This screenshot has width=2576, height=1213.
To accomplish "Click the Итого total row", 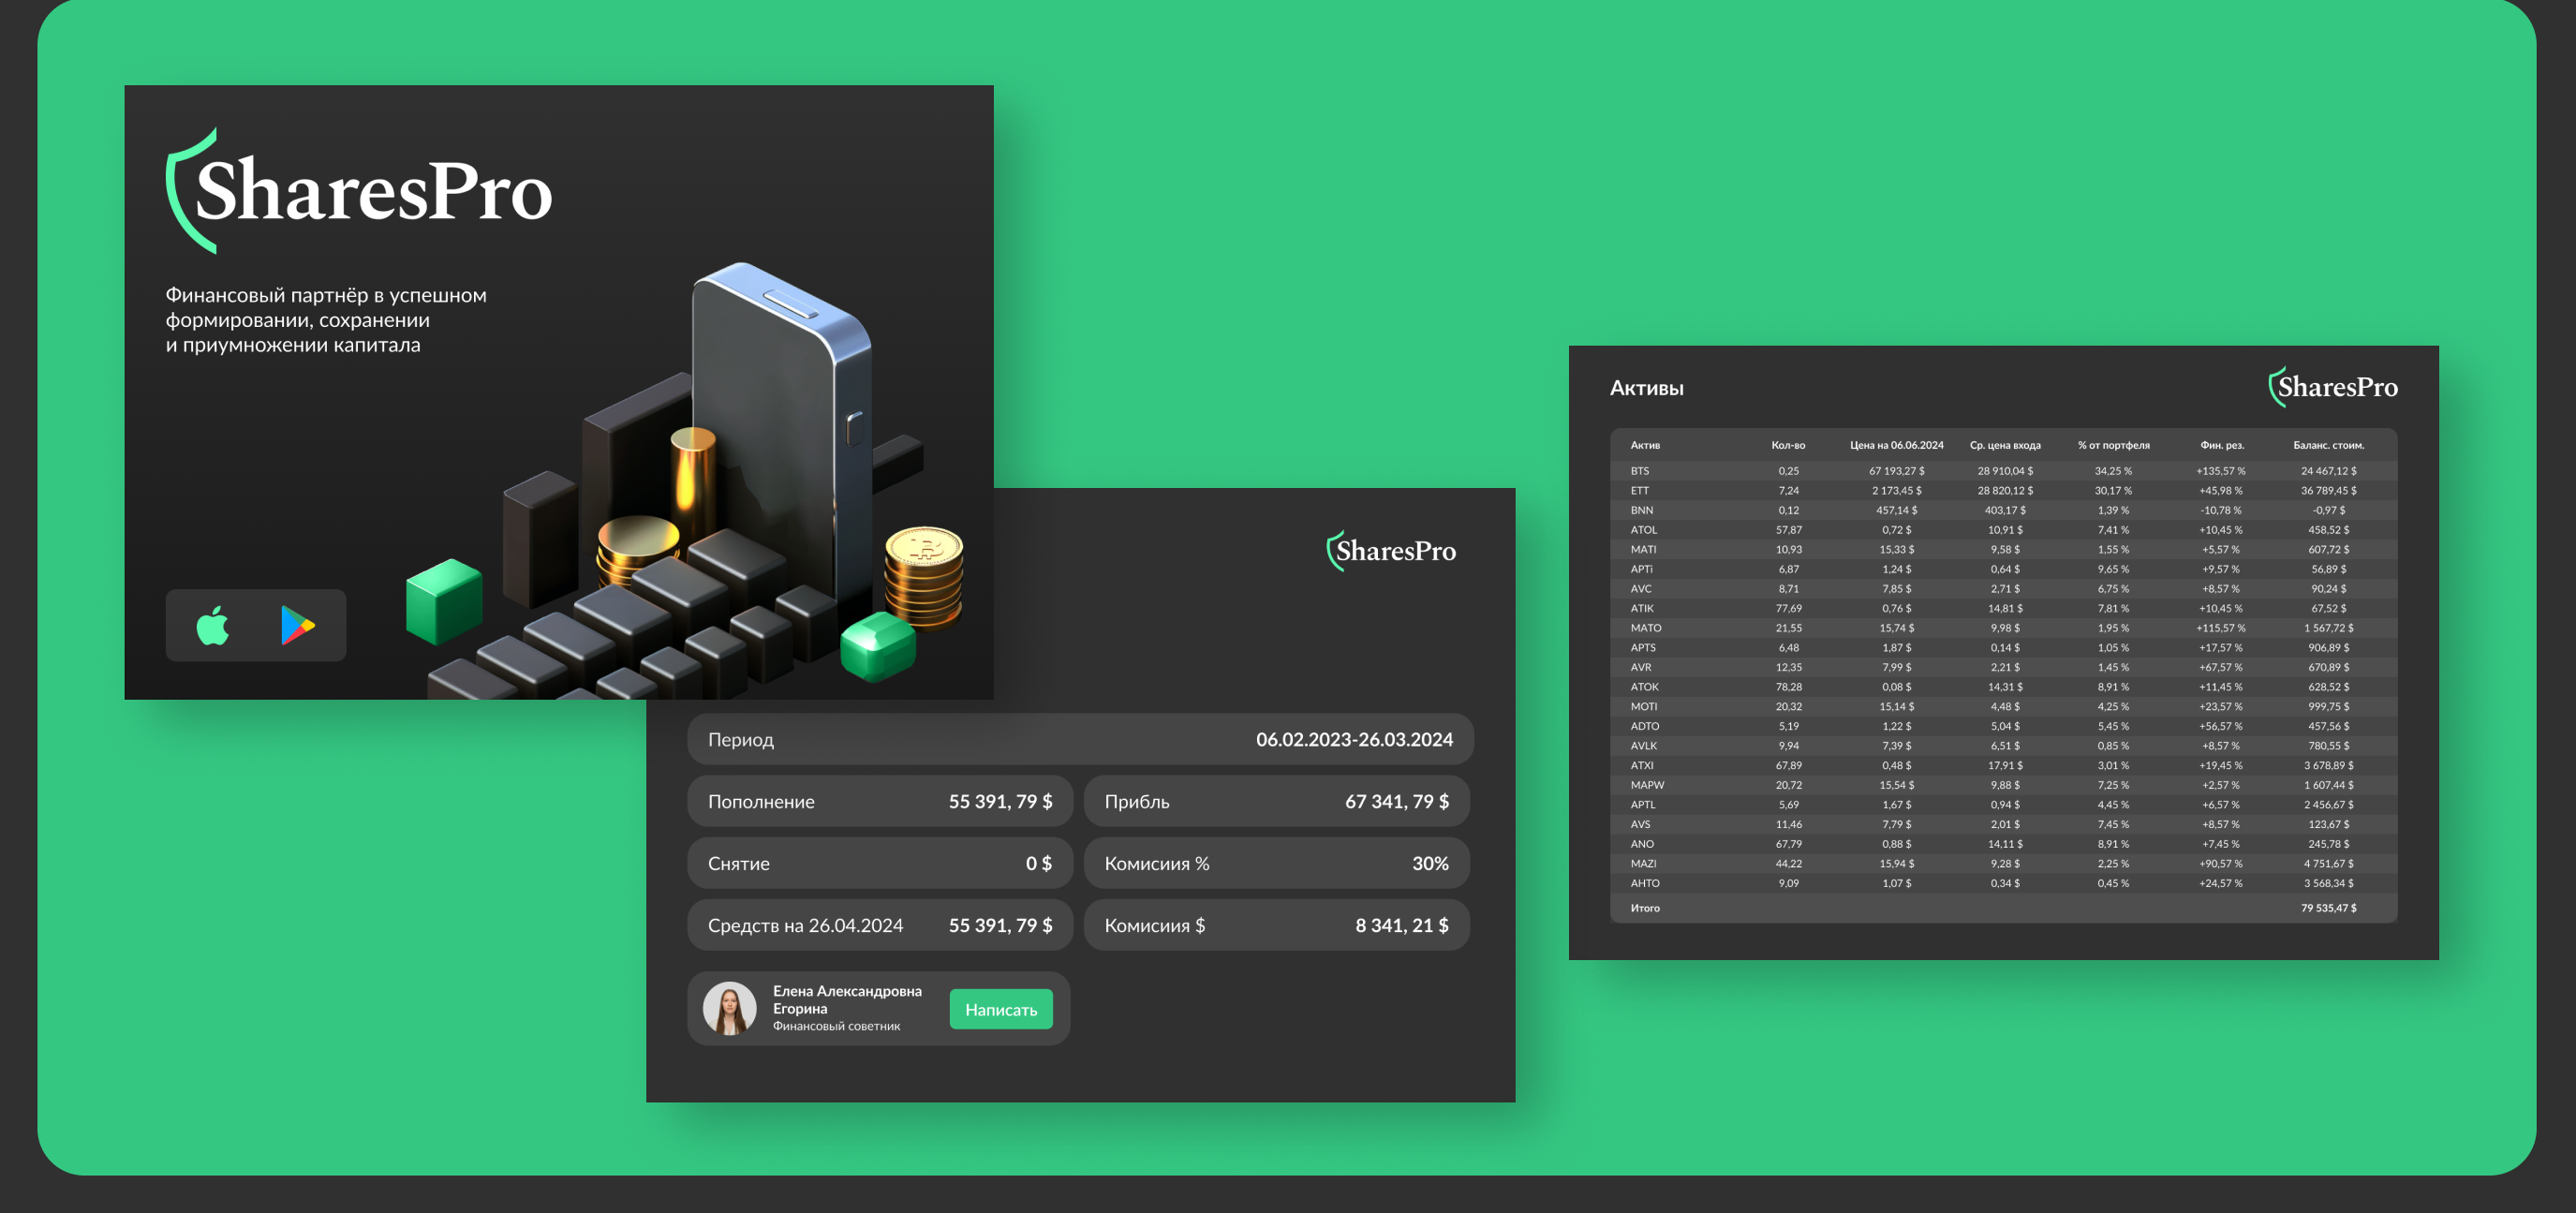I will [2003, 908].
